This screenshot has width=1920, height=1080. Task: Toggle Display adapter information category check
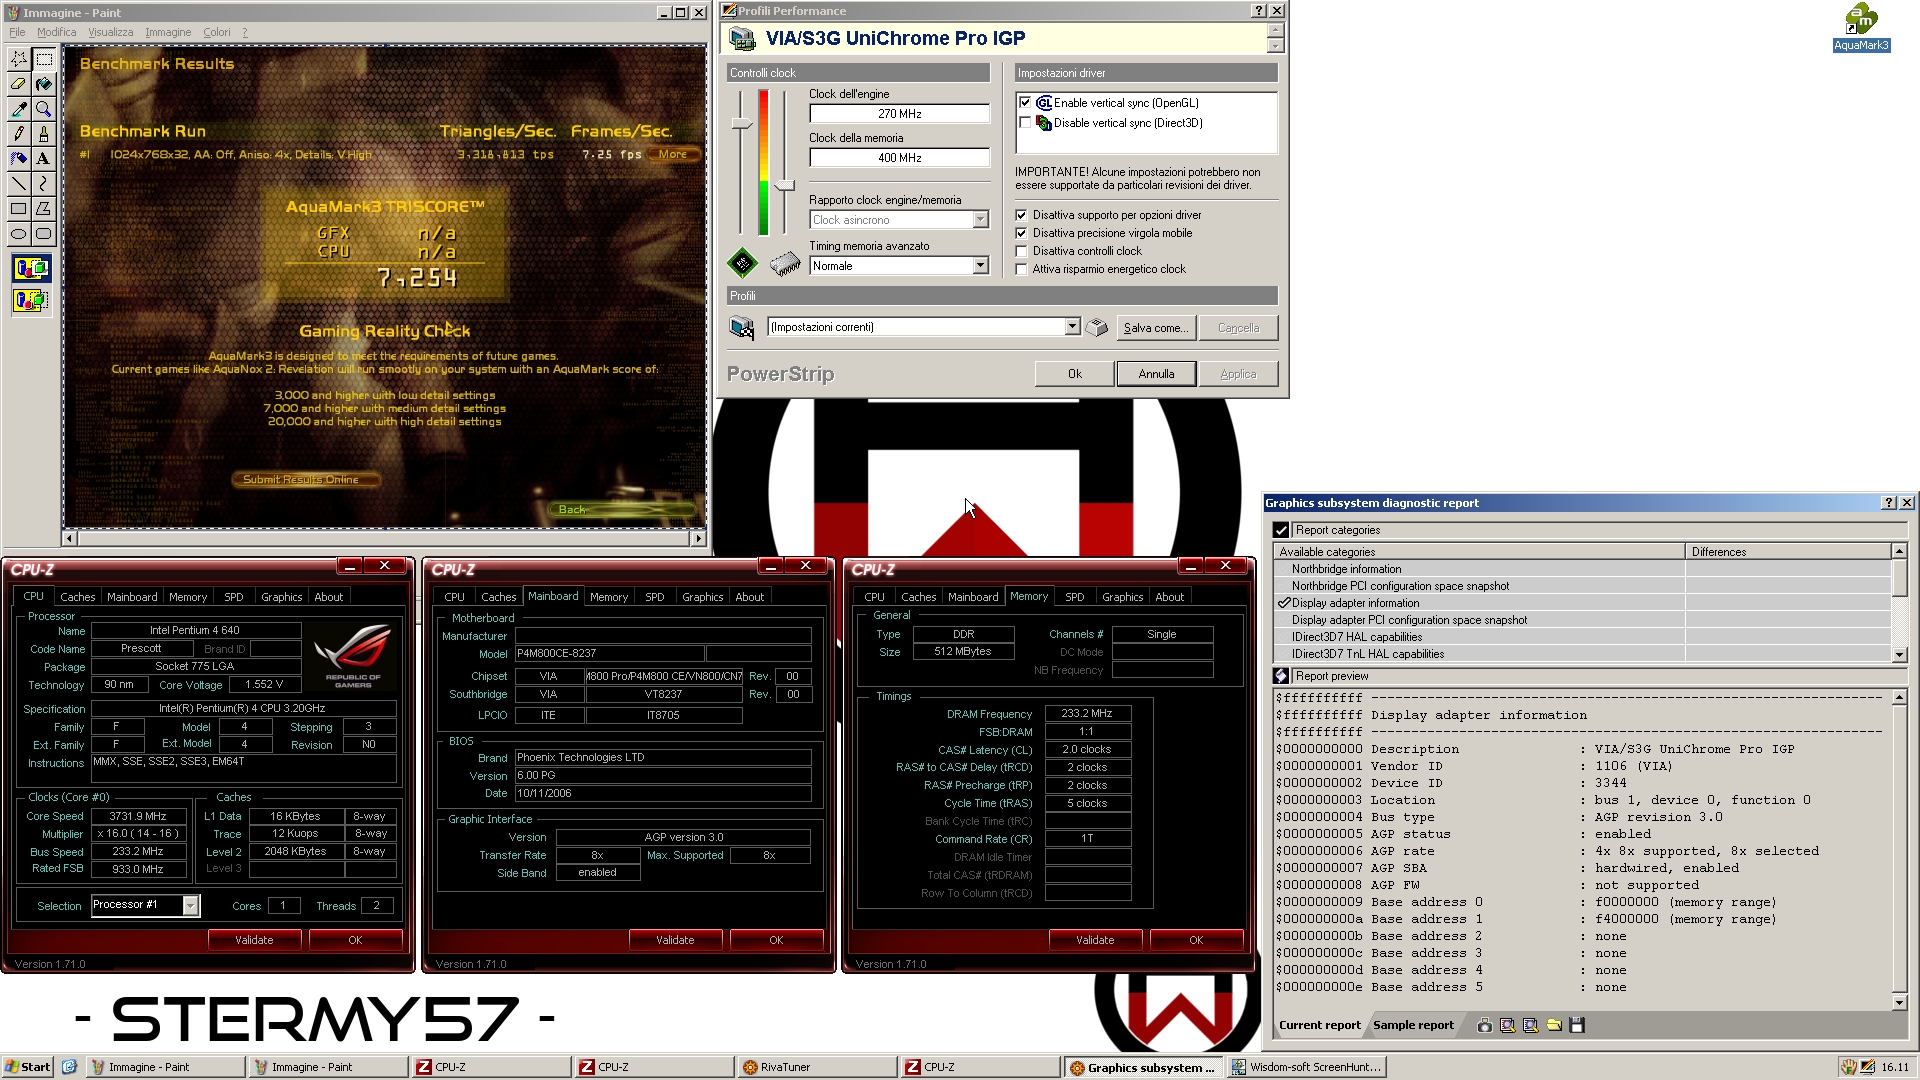click(x=1284, y=603)
